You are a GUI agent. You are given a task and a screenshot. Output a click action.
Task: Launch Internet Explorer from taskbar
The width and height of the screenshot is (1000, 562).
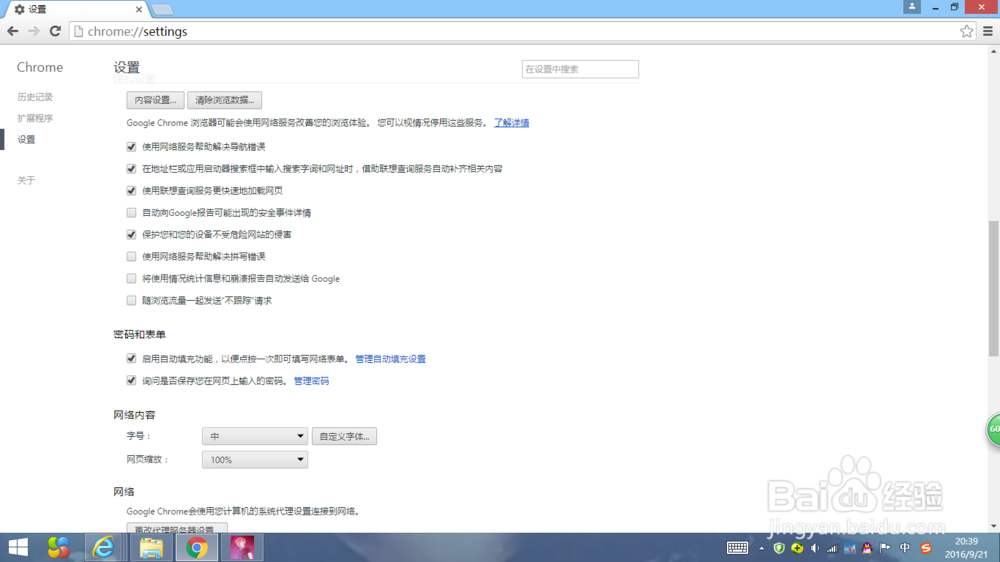tap(103, 547)
